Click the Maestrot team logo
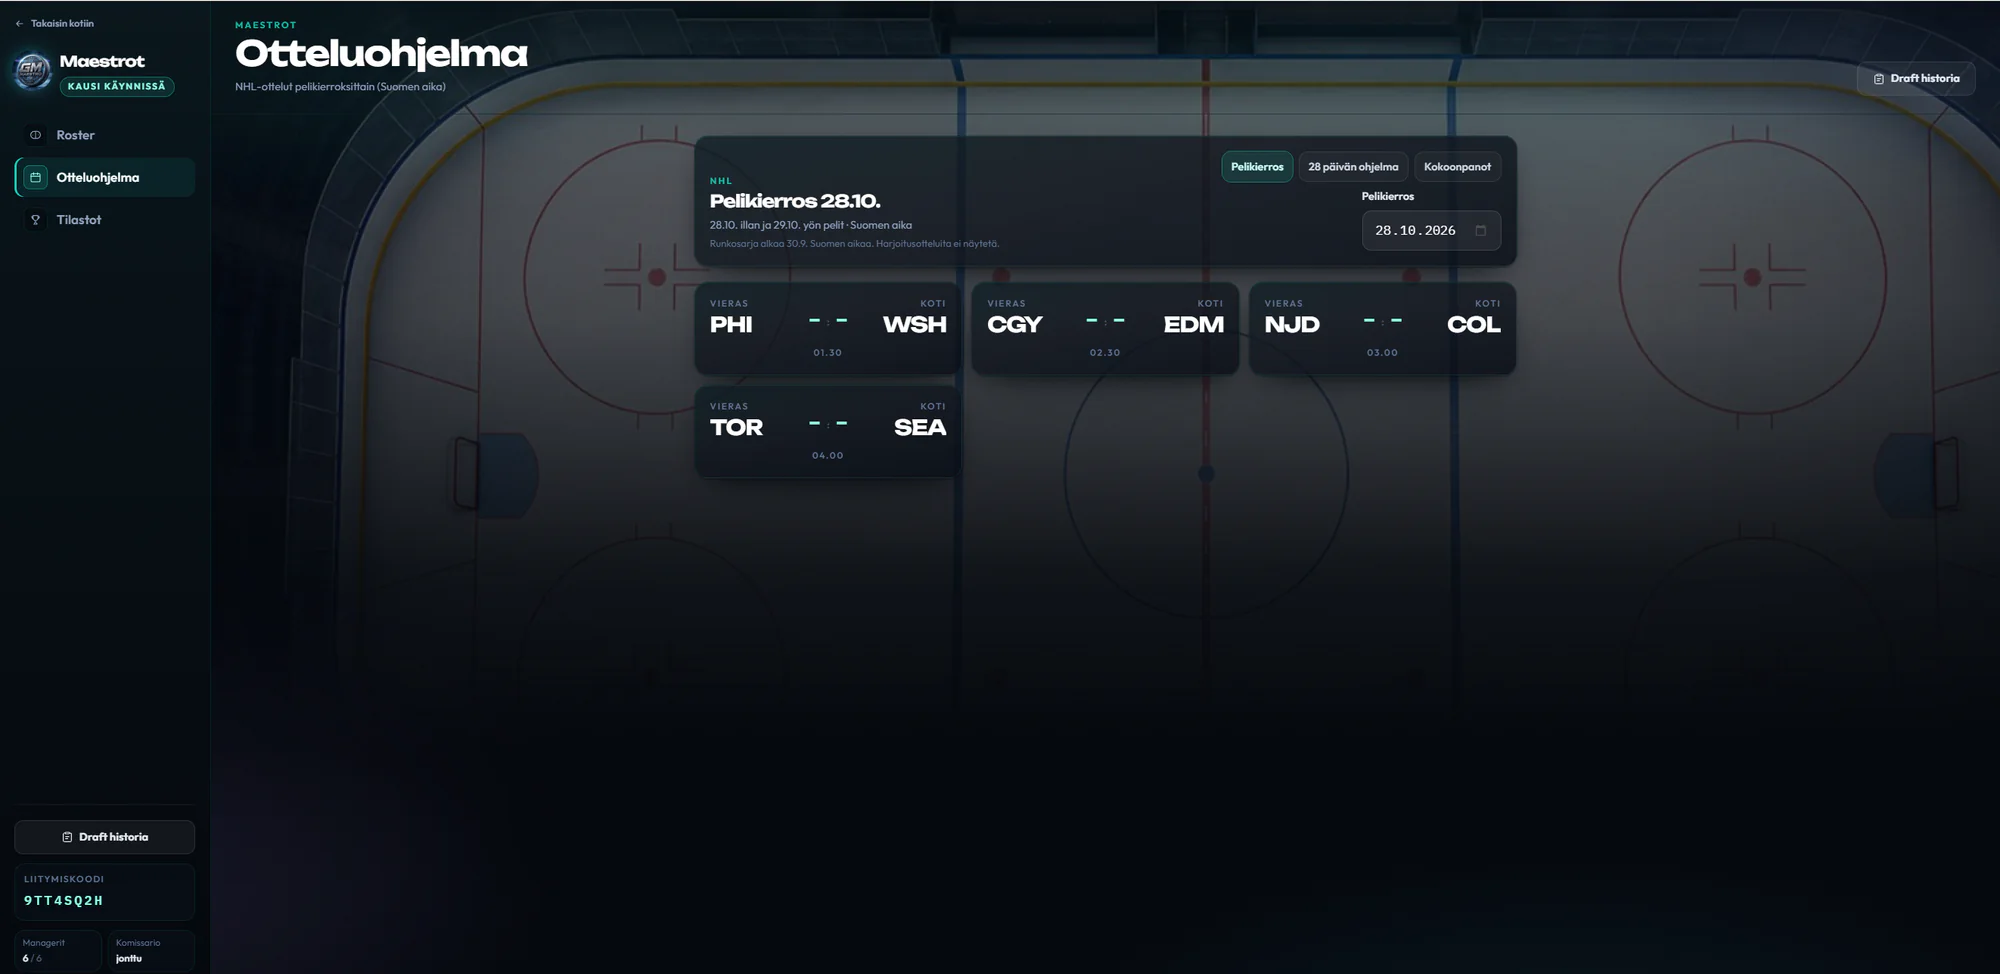The height and width of the screenshot is (974, 2000). (32, 71)
